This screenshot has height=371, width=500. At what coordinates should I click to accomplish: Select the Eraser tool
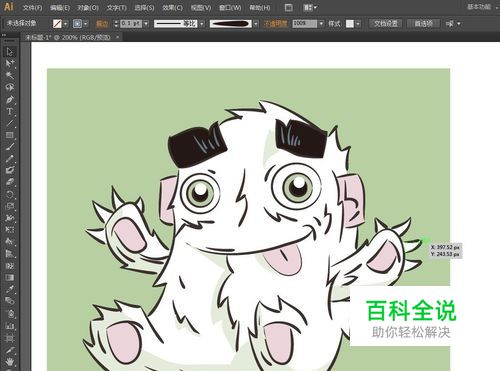coord(9,182)
